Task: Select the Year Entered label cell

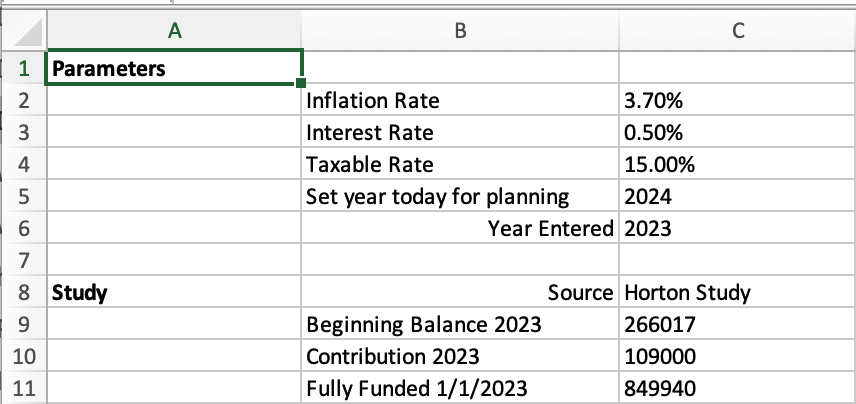Action: click(460, 229)
